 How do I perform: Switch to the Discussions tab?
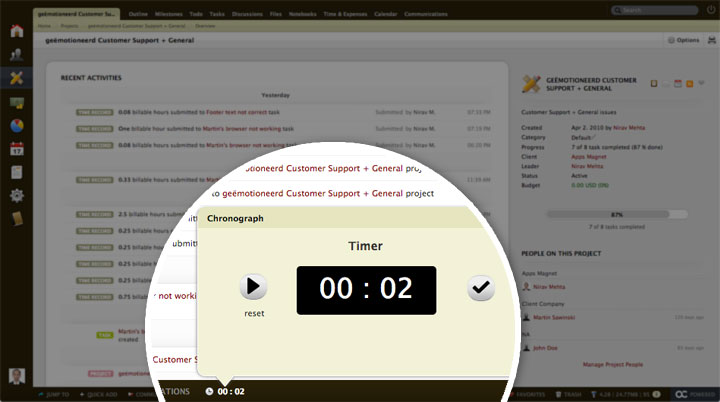coord(247,14)
